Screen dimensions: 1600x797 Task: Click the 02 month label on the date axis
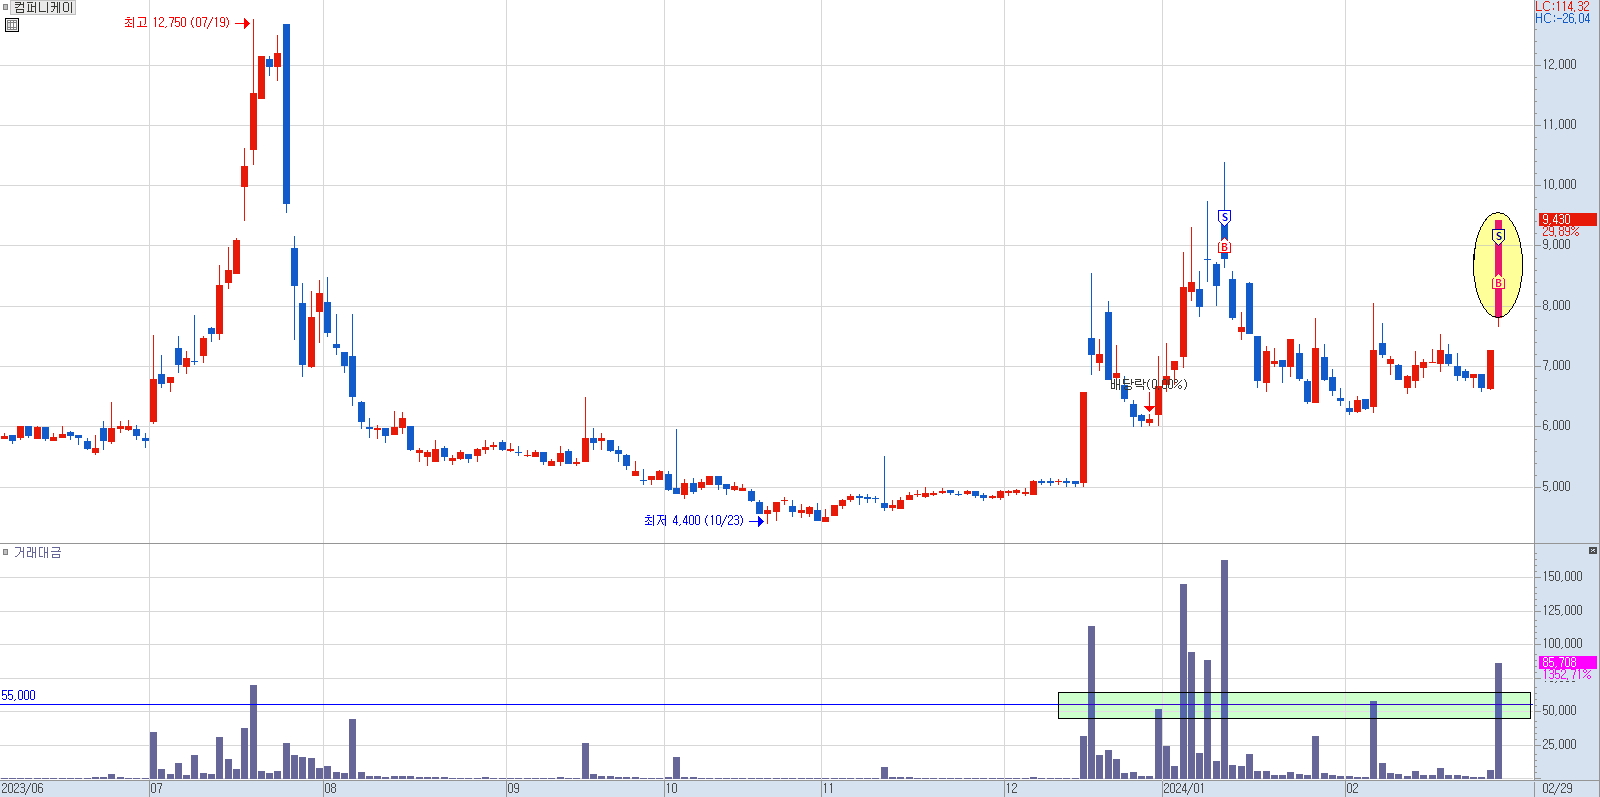tap(1352, 788)
